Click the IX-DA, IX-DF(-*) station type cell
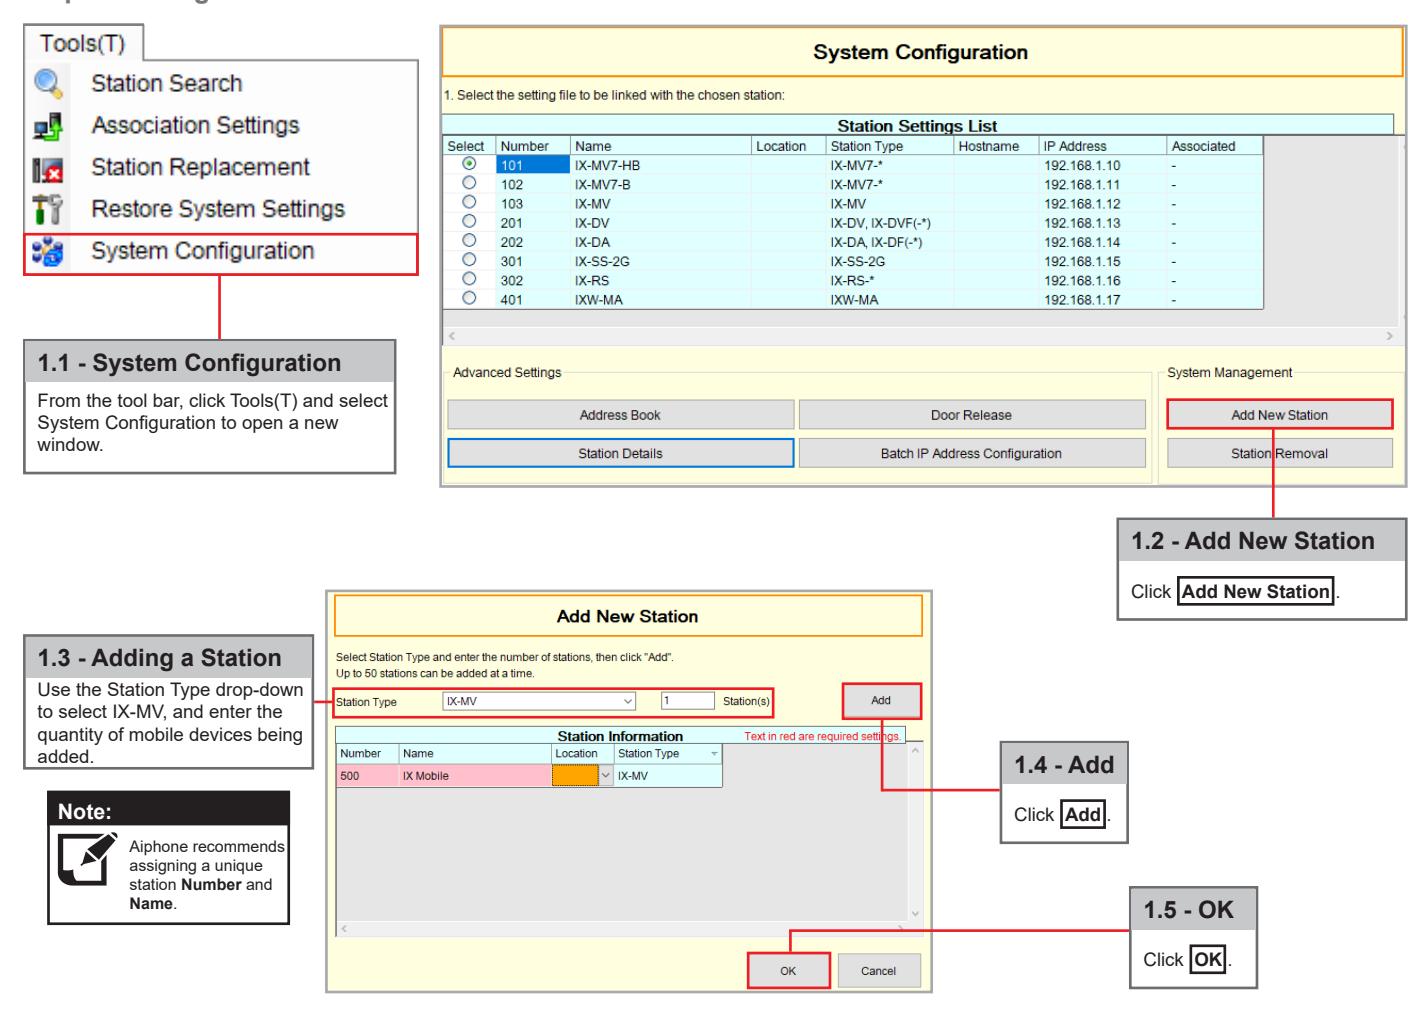Screen dimensions: 1419x1013 [890, 242]
